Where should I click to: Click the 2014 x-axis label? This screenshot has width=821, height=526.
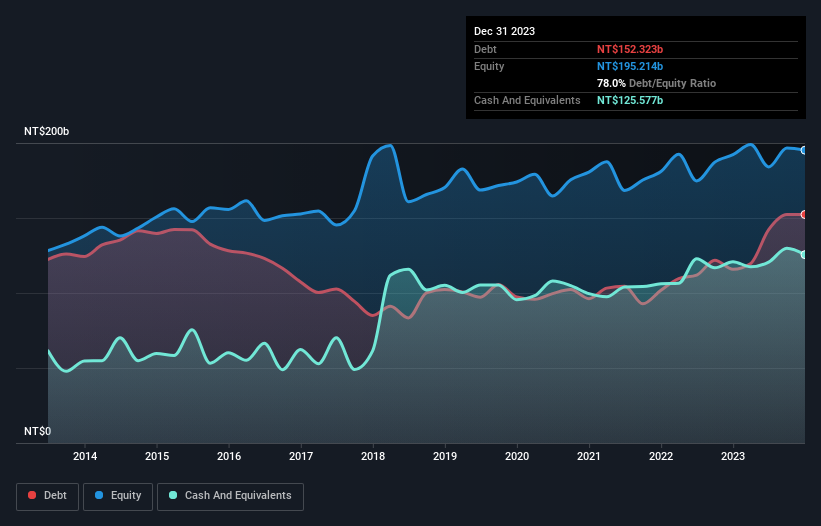(85, 456)
